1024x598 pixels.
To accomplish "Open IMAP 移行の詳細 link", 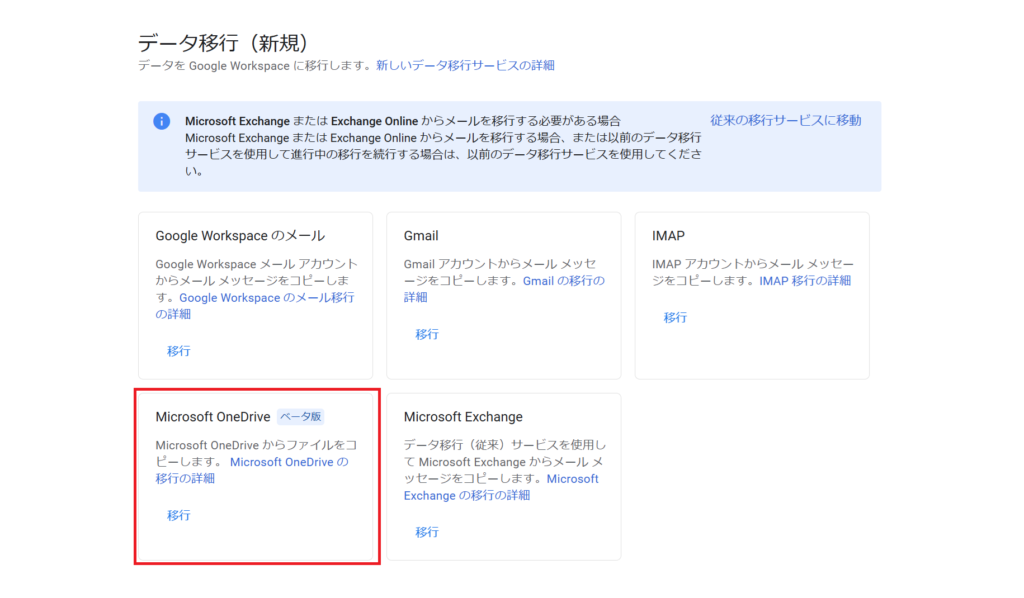I will tap(805, 281).
